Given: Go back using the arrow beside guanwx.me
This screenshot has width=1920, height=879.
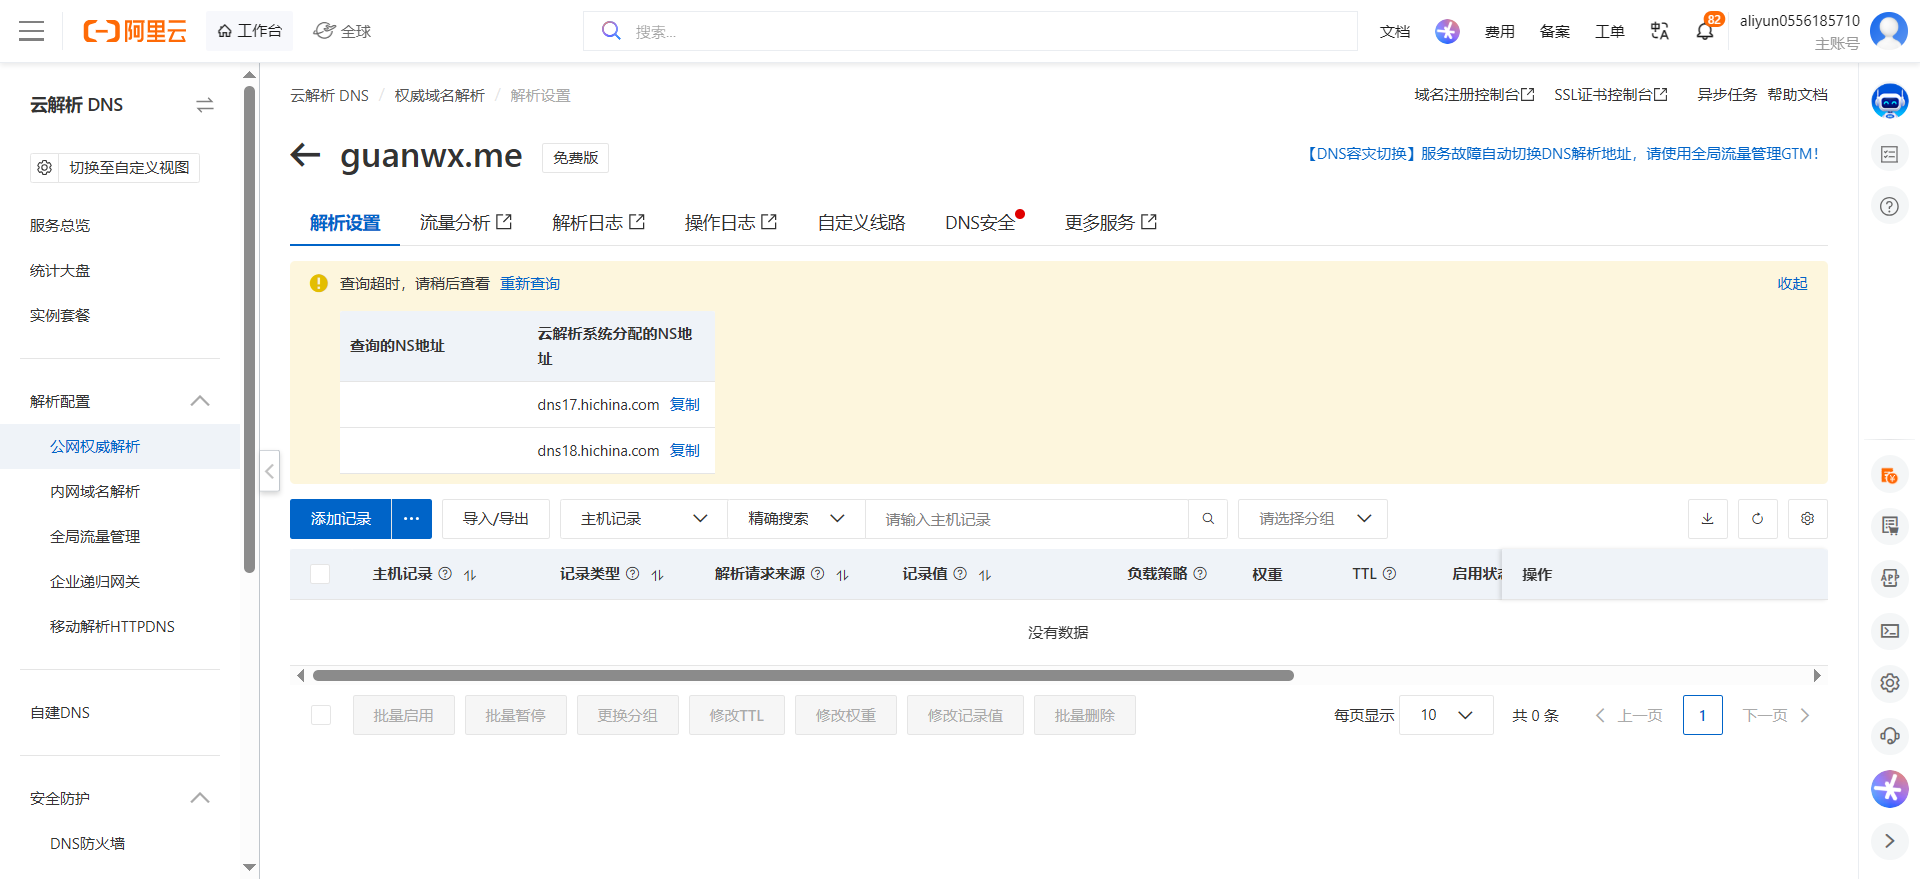Looking at the screenshot, I should tap(305, 155).
